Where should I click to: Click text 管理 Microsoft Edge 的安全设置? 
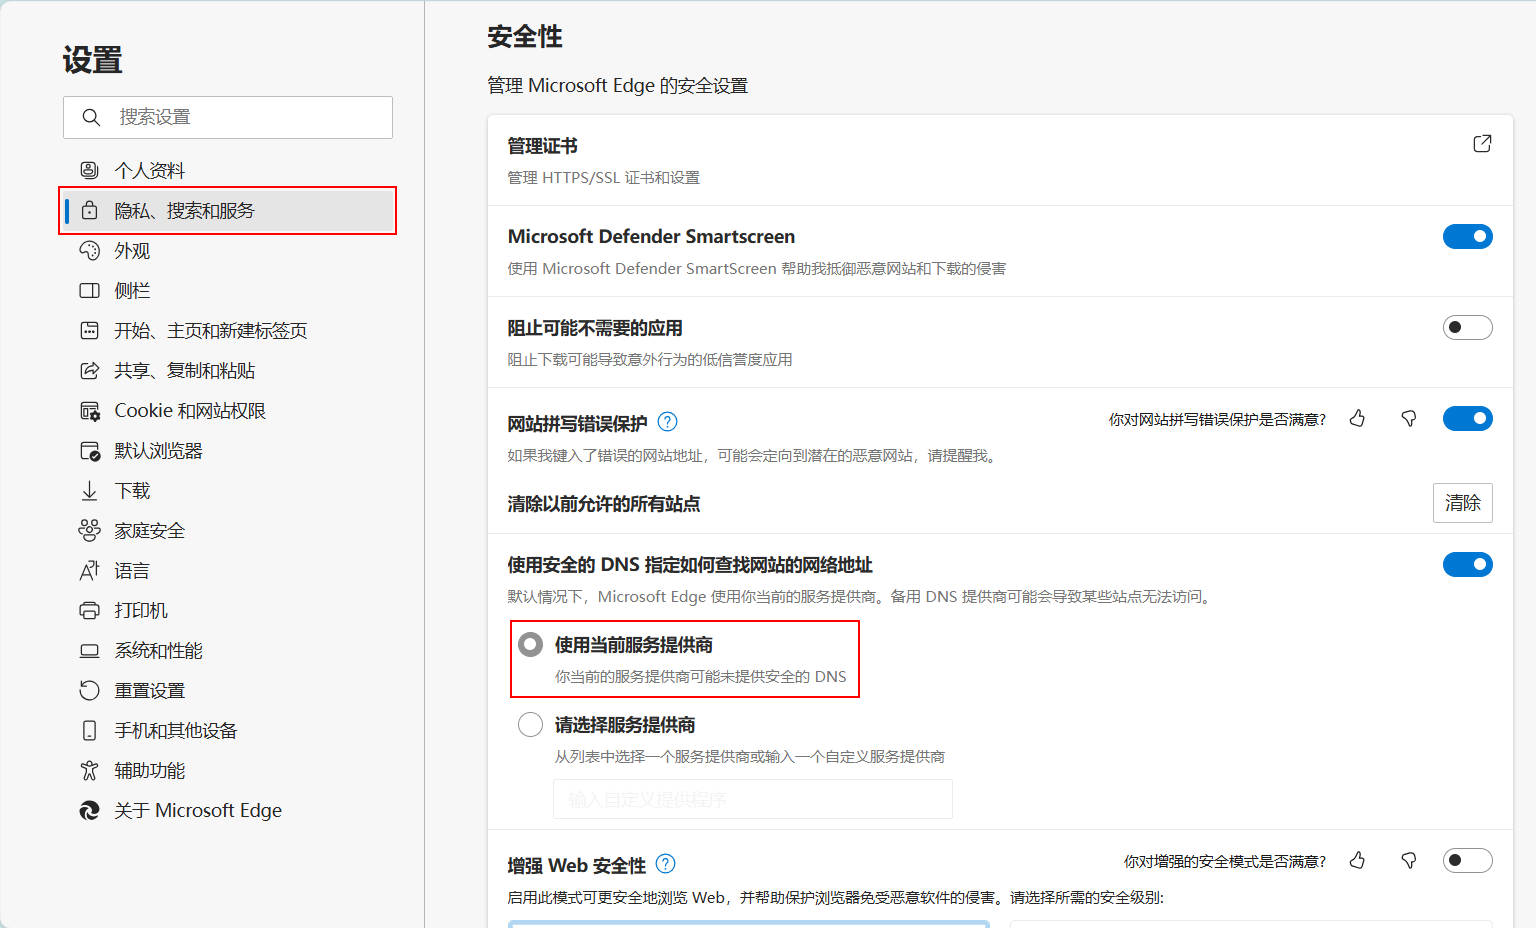(617, 86)
